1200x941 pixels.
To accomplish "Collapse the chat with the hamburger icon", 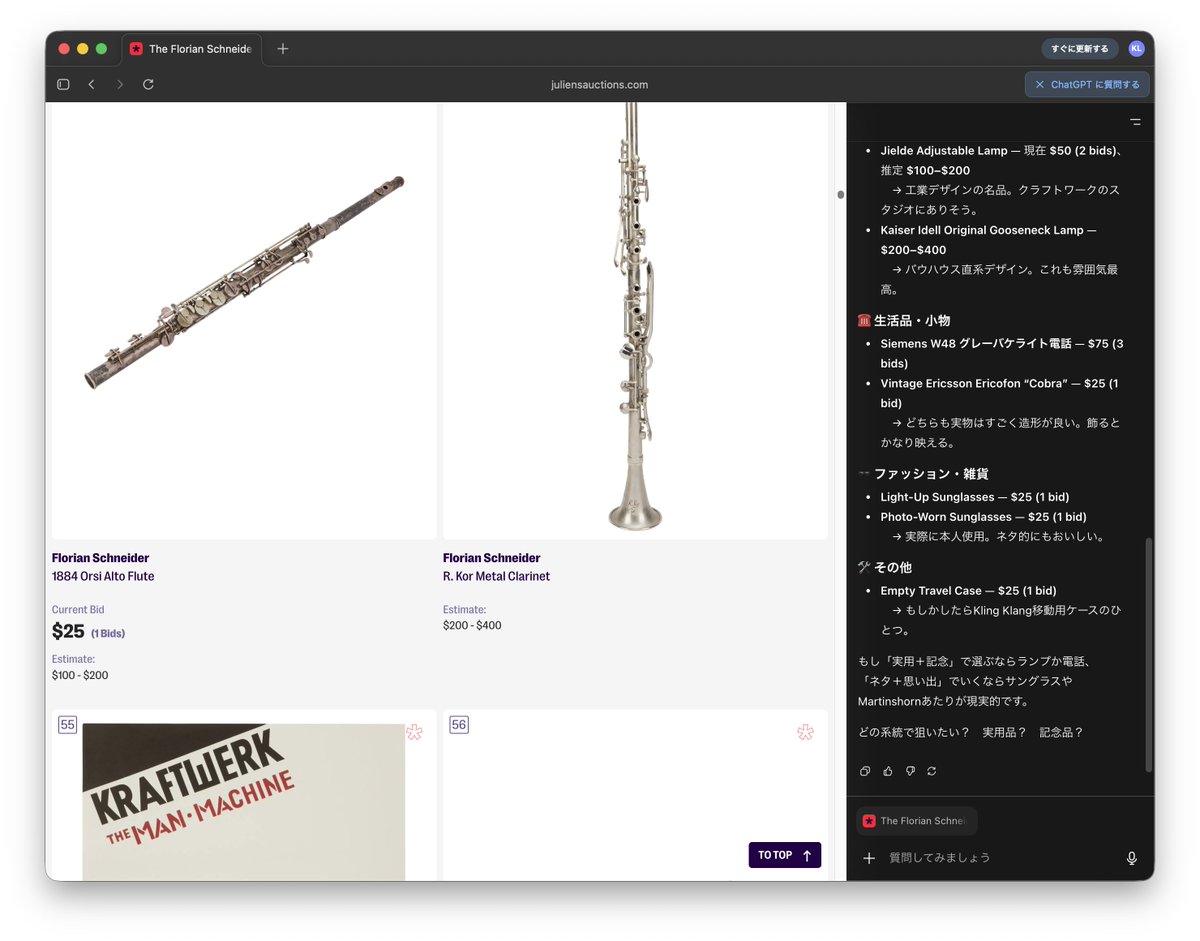I will point(1135,121).
